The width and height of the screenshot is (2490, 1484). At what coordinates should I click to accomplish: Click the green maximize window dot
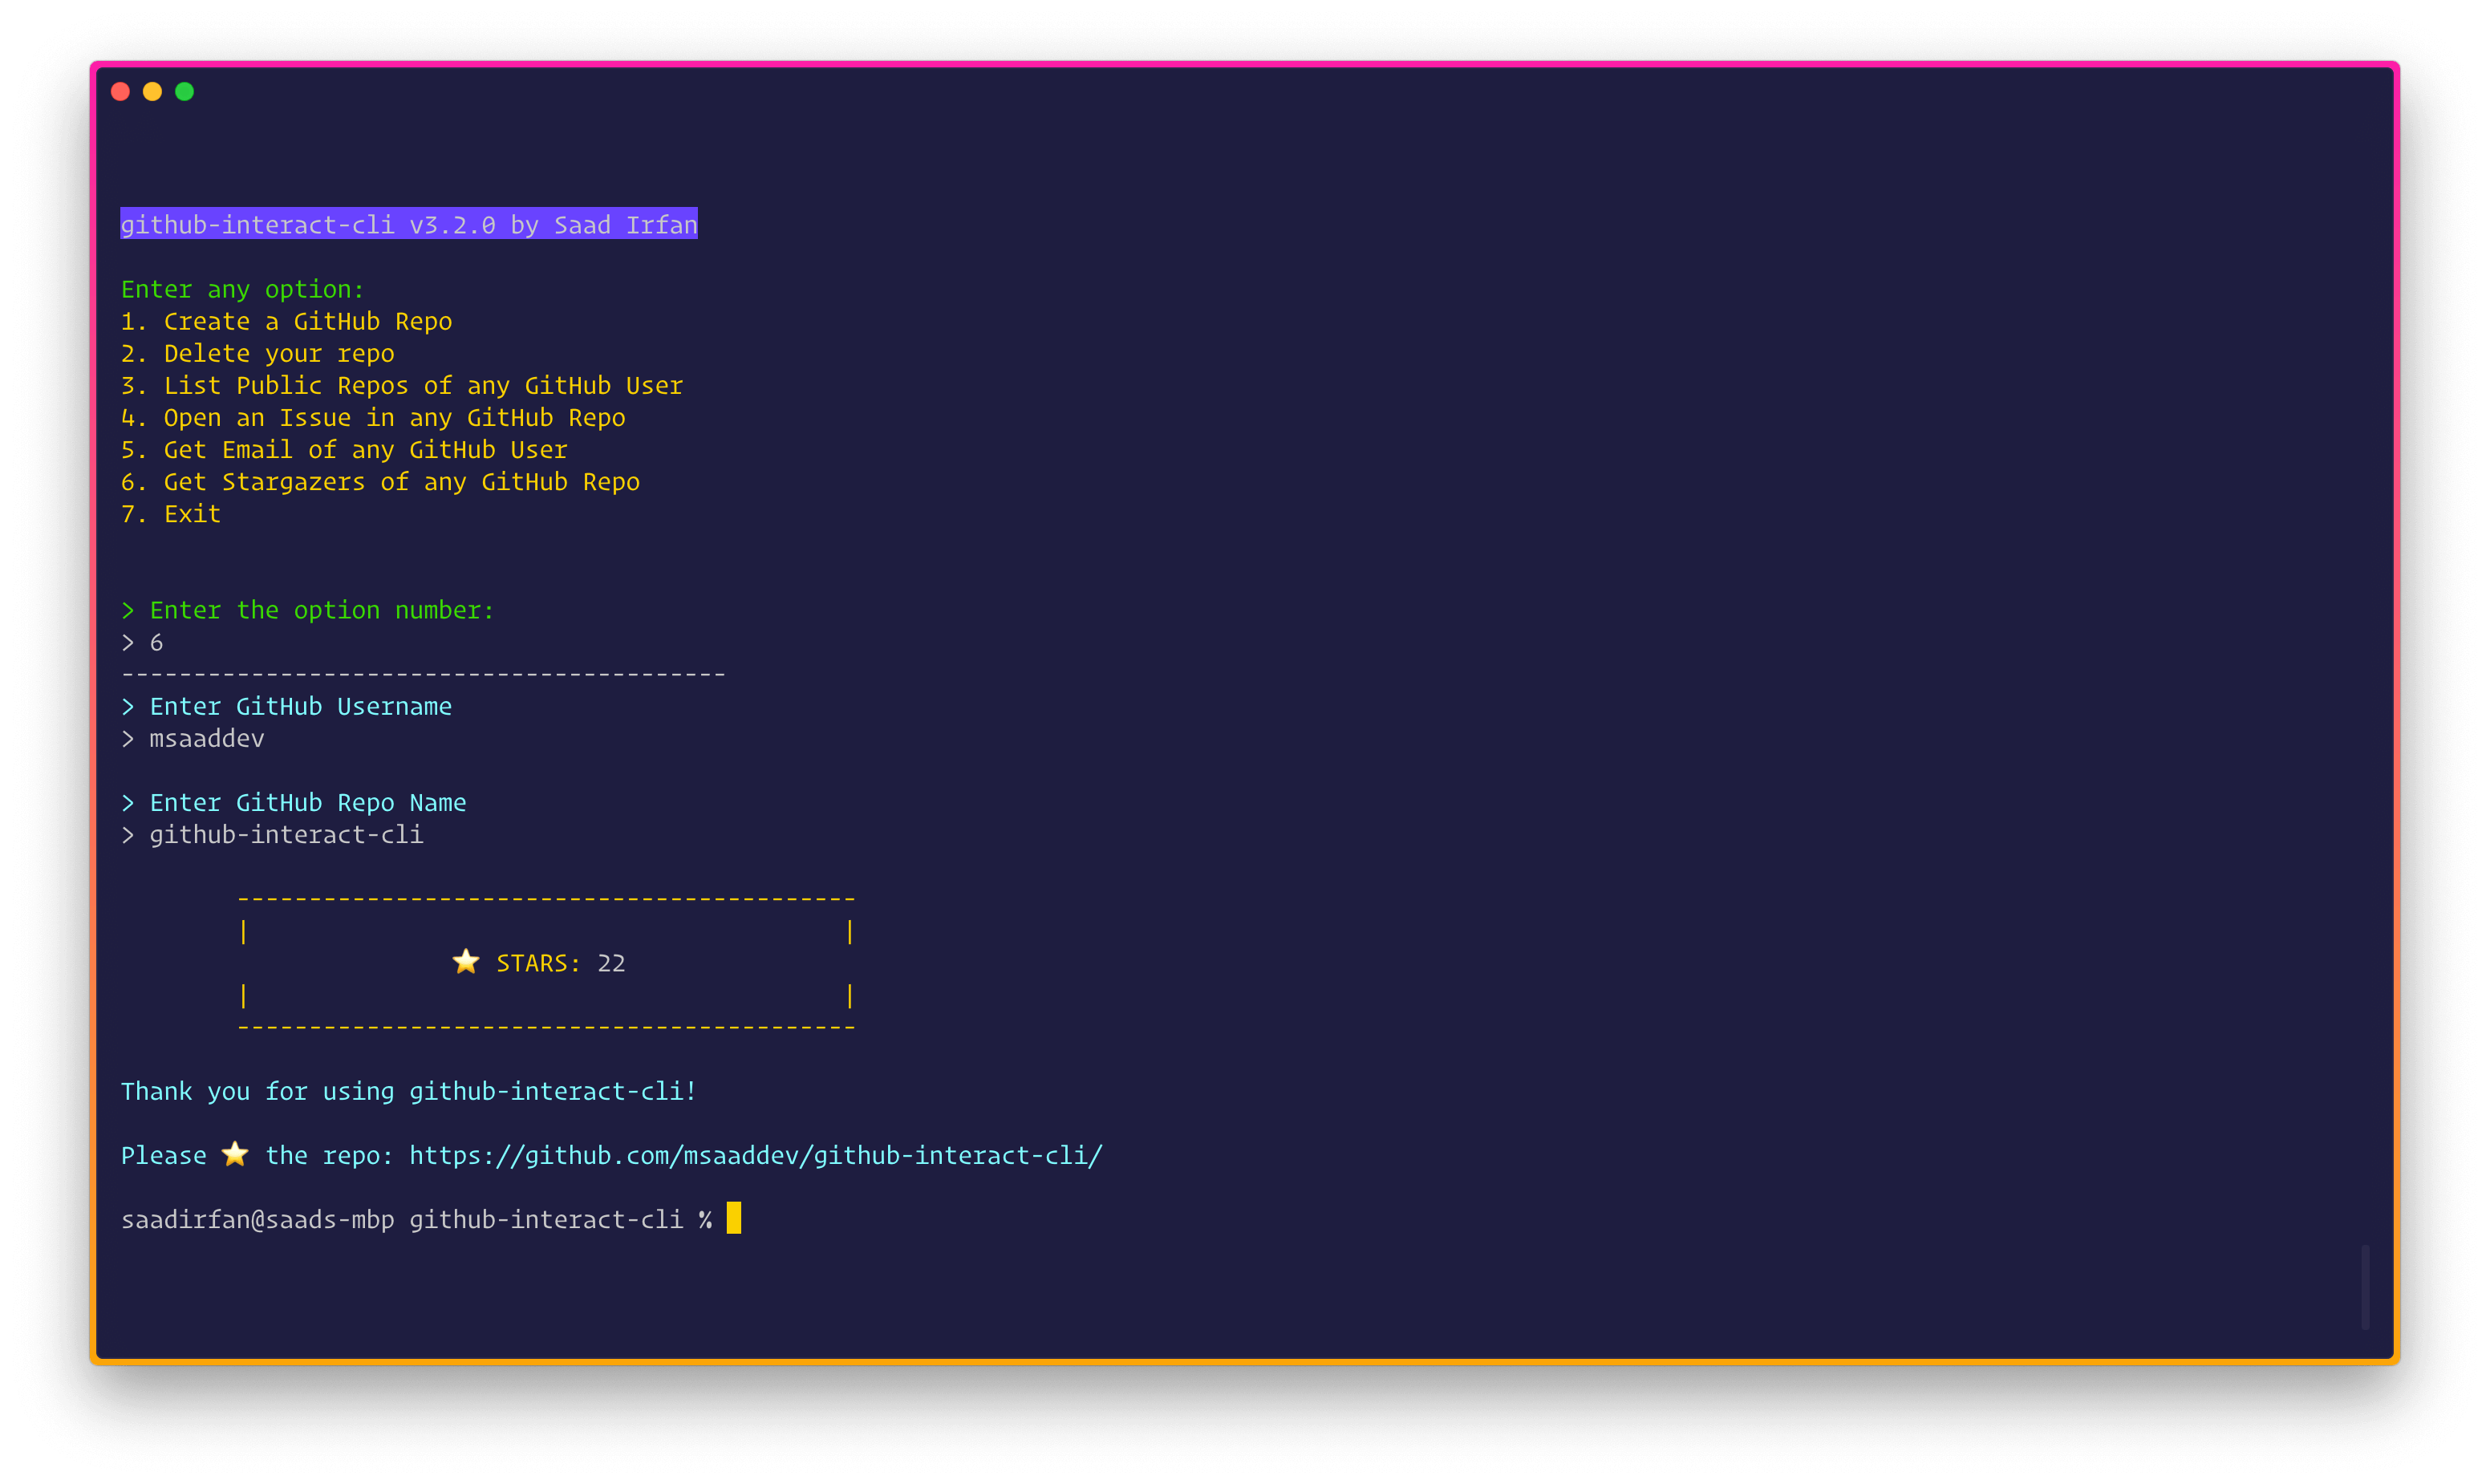pos(184,92)
